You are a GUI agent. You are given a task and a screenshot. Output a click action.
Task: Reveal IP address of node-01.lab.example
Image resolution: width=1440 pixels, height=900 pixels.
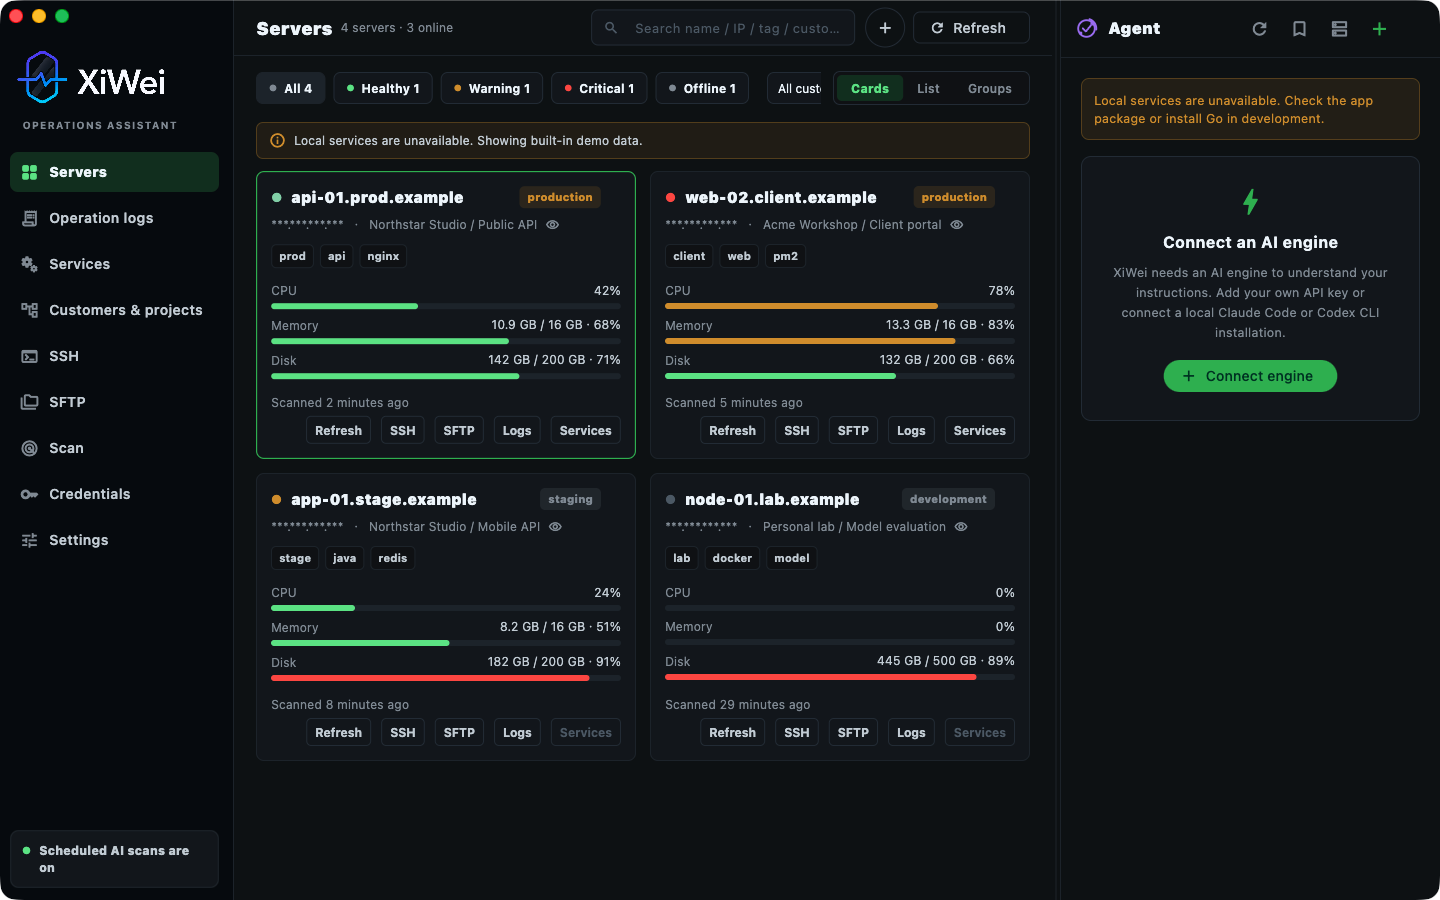[961, 527]
